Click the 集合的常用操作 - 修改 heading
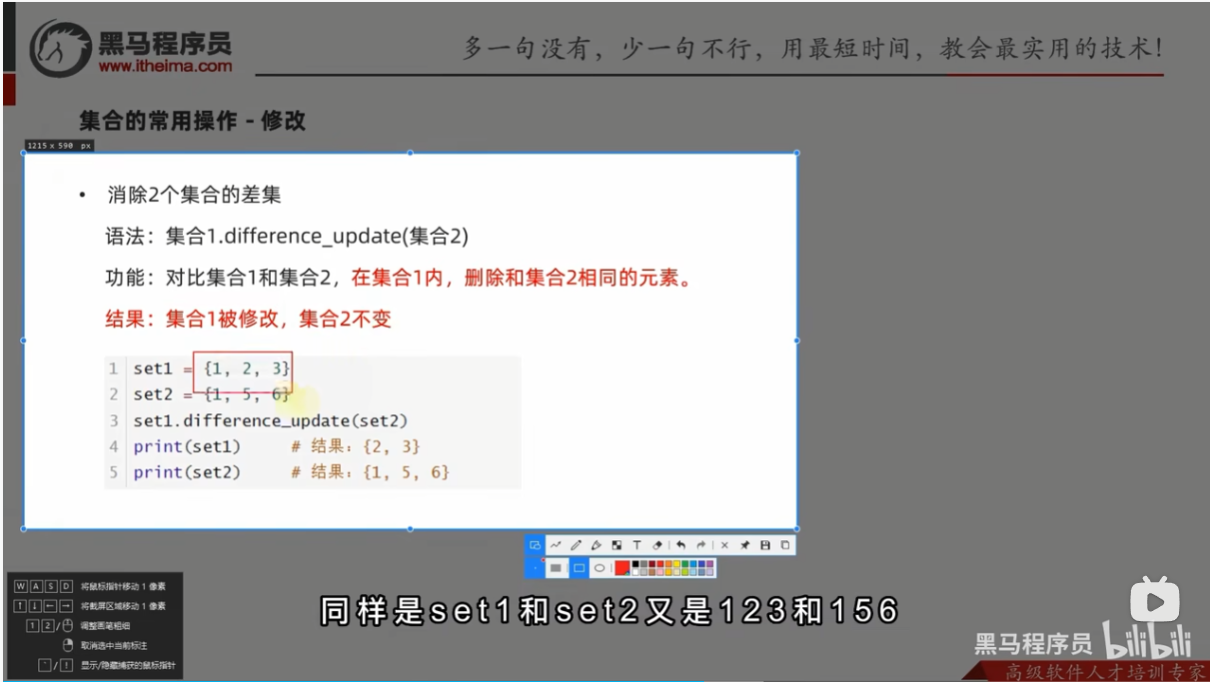Viewport: 1210px width, 682px height. [x=192, y=121]
